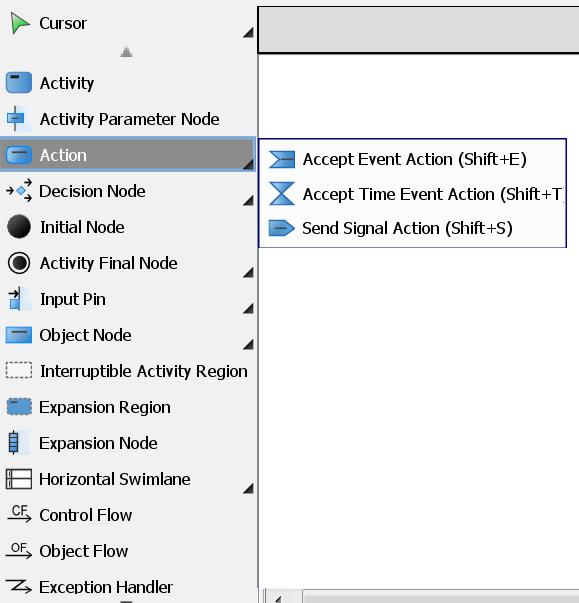The image size is (579, 603).
Task: Expand the Object Node options arrow
Action: tap(248, 344)
